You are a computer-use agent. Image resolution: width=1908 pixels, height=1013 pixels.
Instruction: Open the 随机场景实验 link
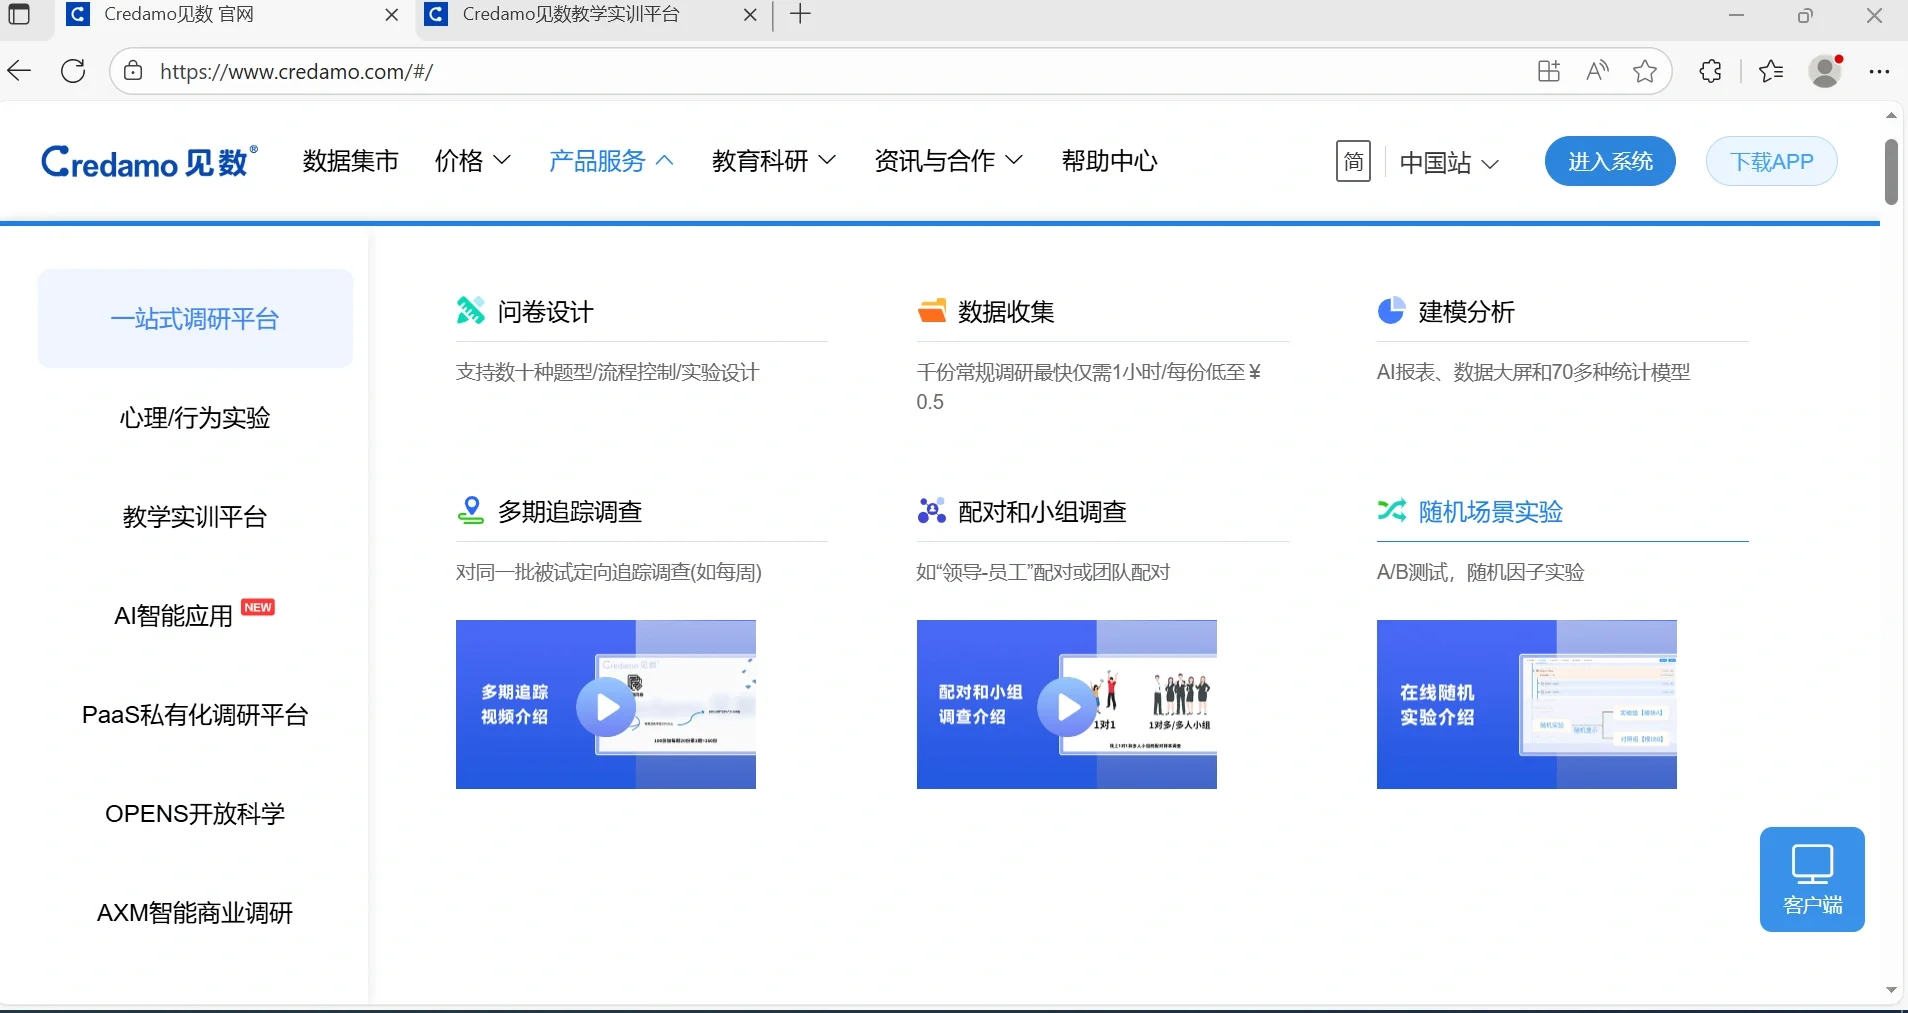pos(1491,512)
